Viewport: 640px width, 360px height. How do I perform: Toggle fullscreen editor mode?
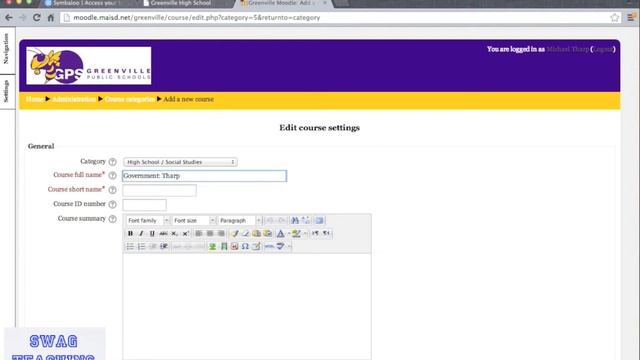click(319, 220)
